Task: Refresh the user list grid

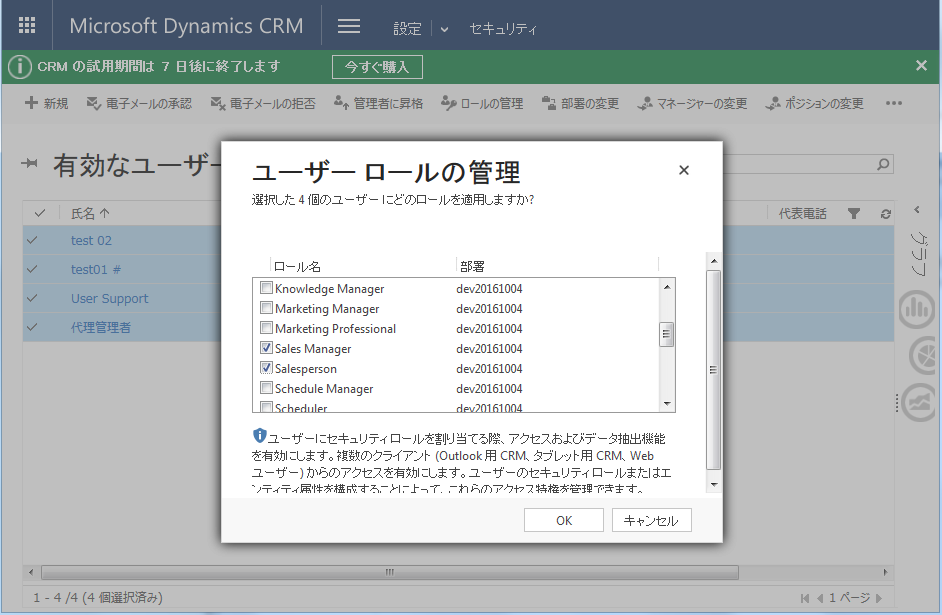Action: click(886, 214)
